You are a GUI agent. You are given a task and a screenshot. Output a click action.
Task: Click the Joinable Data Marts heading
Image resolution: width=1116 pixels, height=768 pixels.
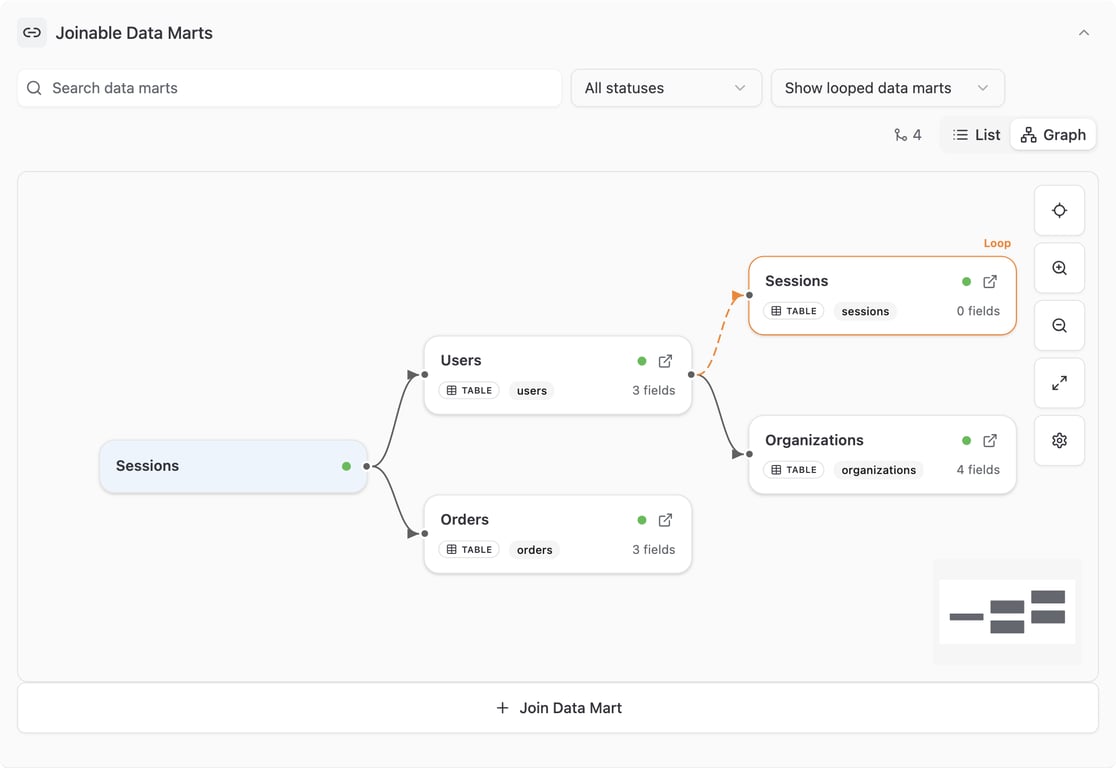click(x=134, y=33)
